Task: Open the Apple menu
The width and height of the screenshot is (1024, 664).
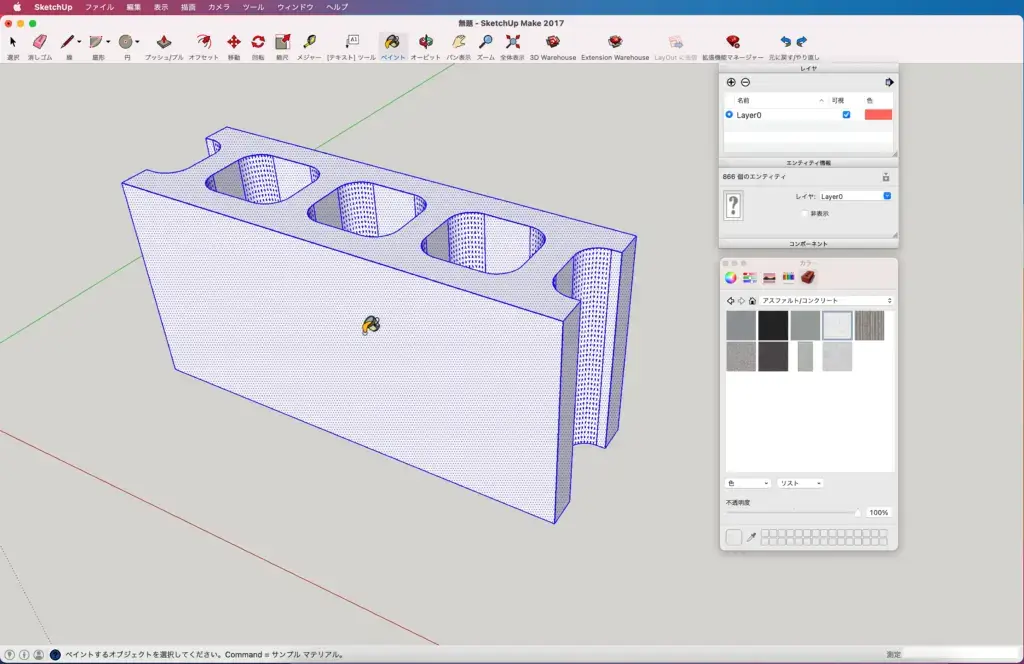Action: [17, 7]
